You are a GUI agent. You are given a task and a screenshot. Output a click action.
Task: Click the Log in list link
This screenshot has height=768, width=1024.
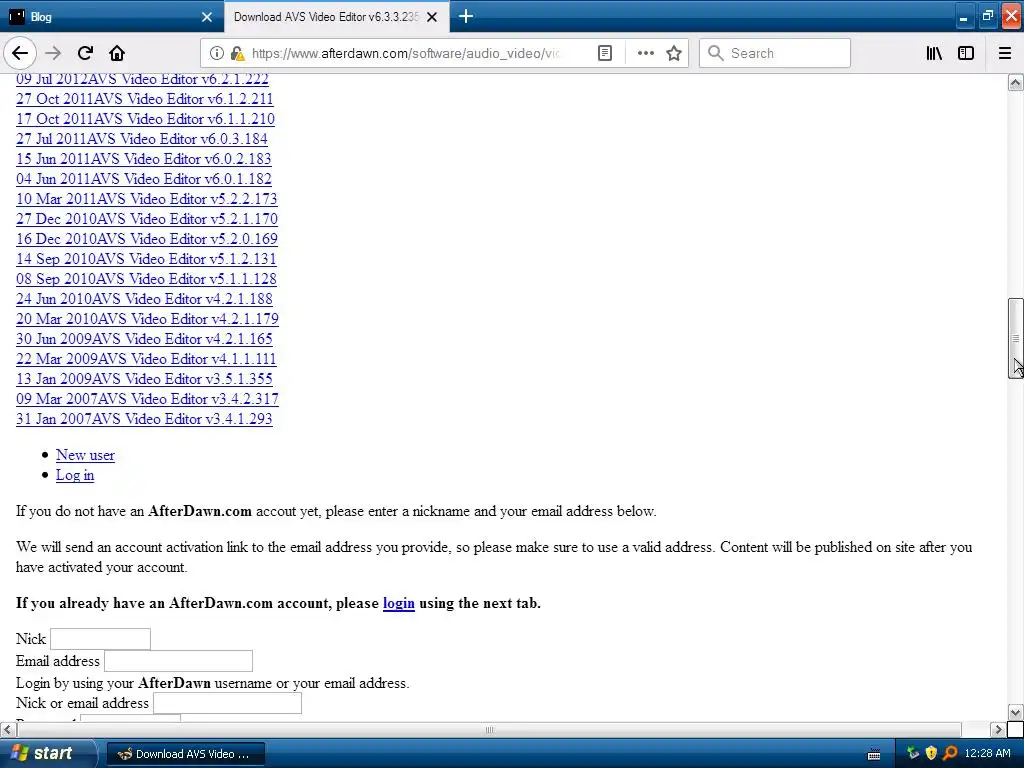point(75,475)
